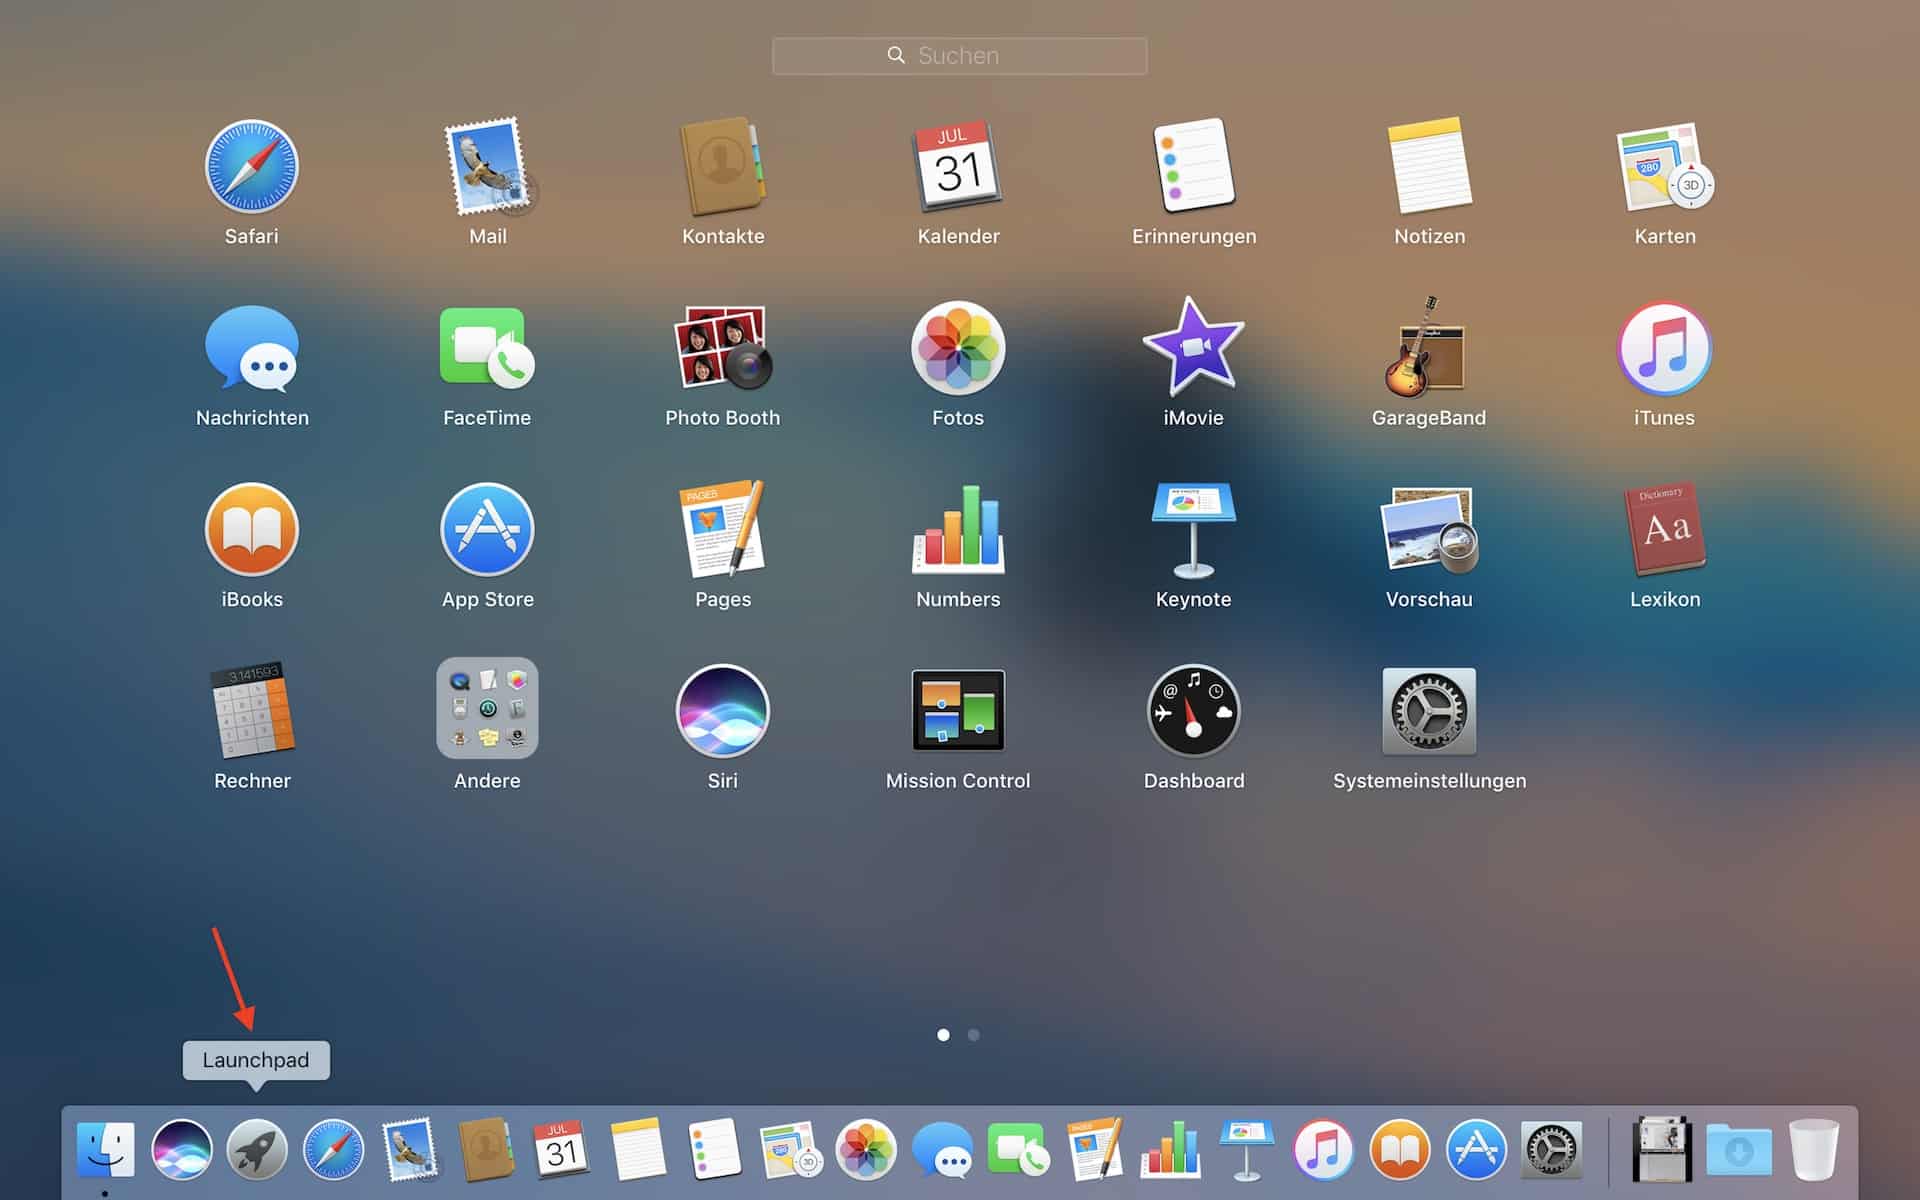
Task: Open the document stack in the Dock
Action: click(x=1662, y=1150)
